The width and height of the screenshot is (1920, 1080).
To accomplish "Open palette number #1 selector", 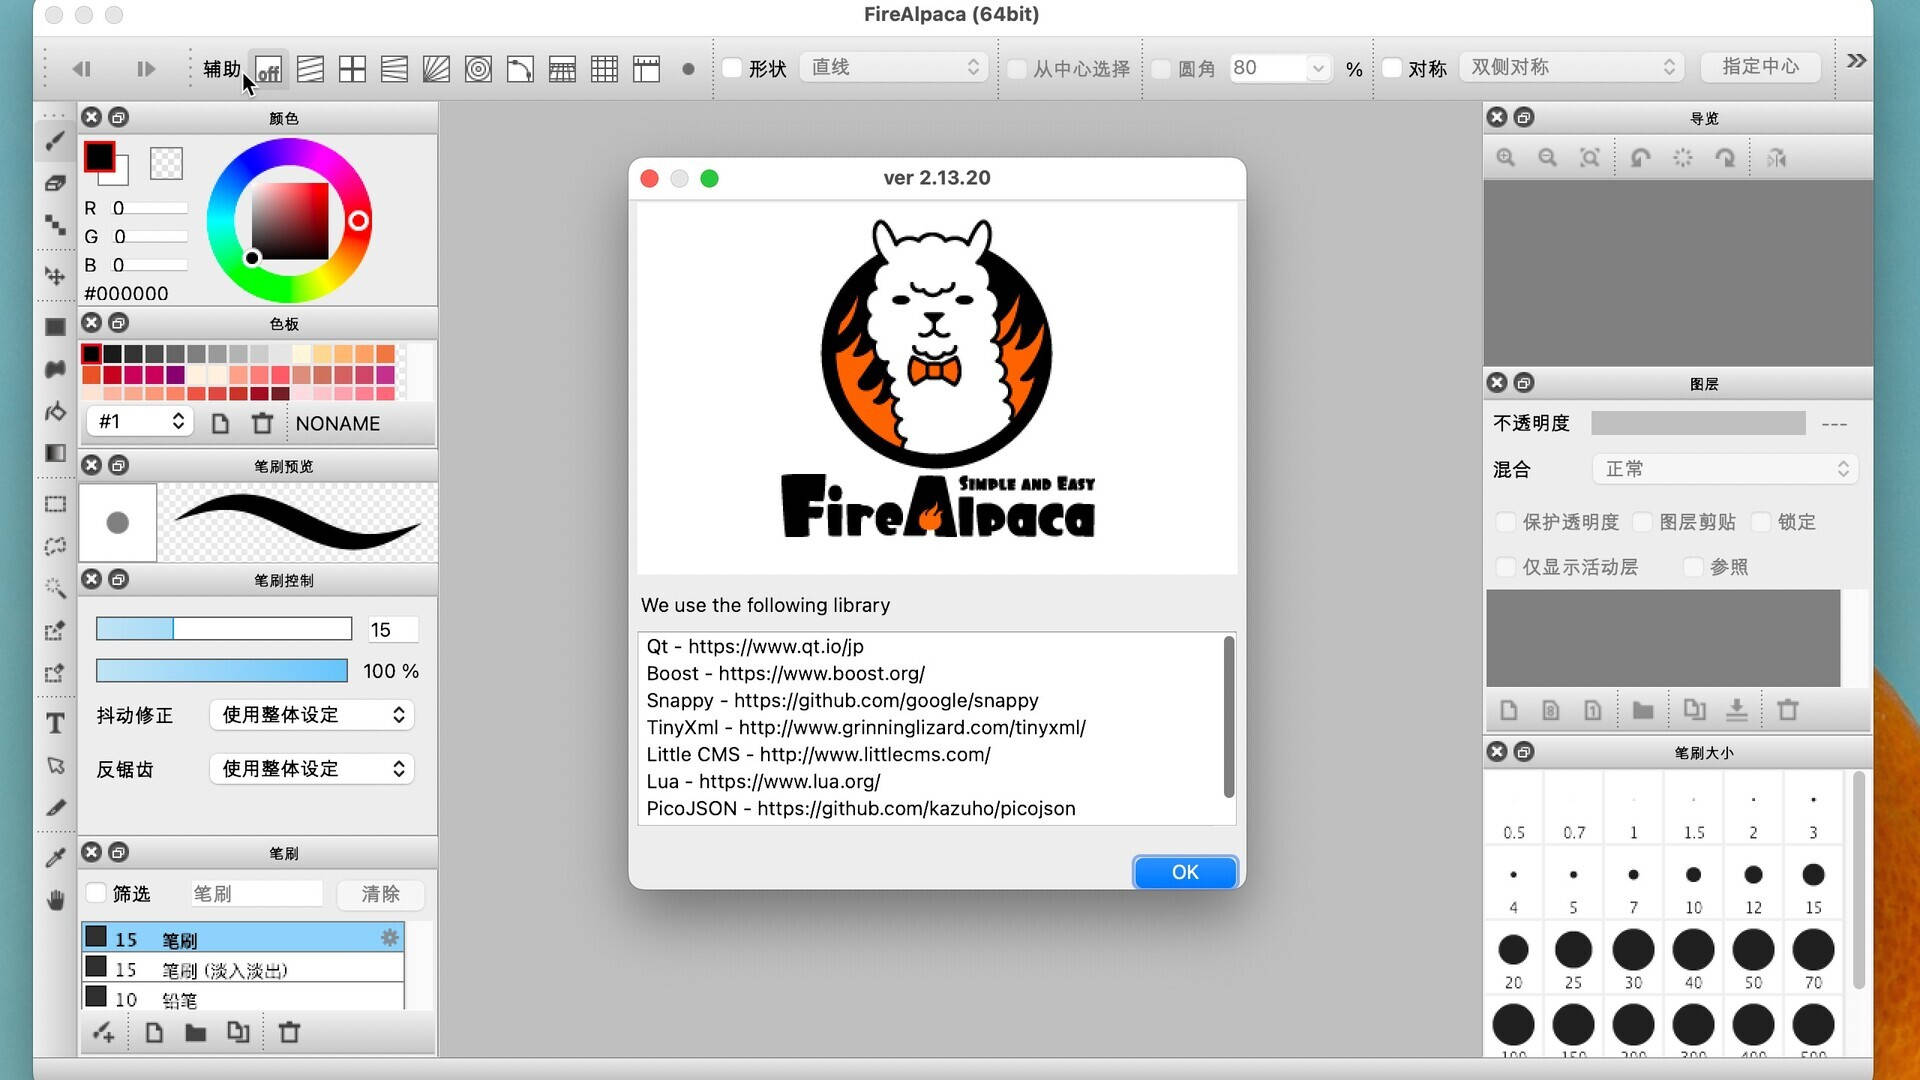I will click(x=139, y=422).
